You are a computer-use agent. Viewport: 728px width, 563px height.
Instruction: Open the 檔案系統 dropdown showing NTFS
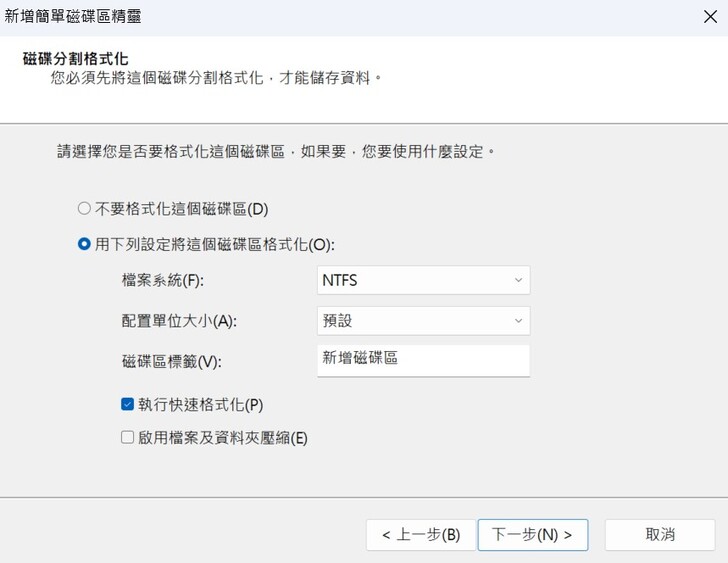tap(422, 281)
